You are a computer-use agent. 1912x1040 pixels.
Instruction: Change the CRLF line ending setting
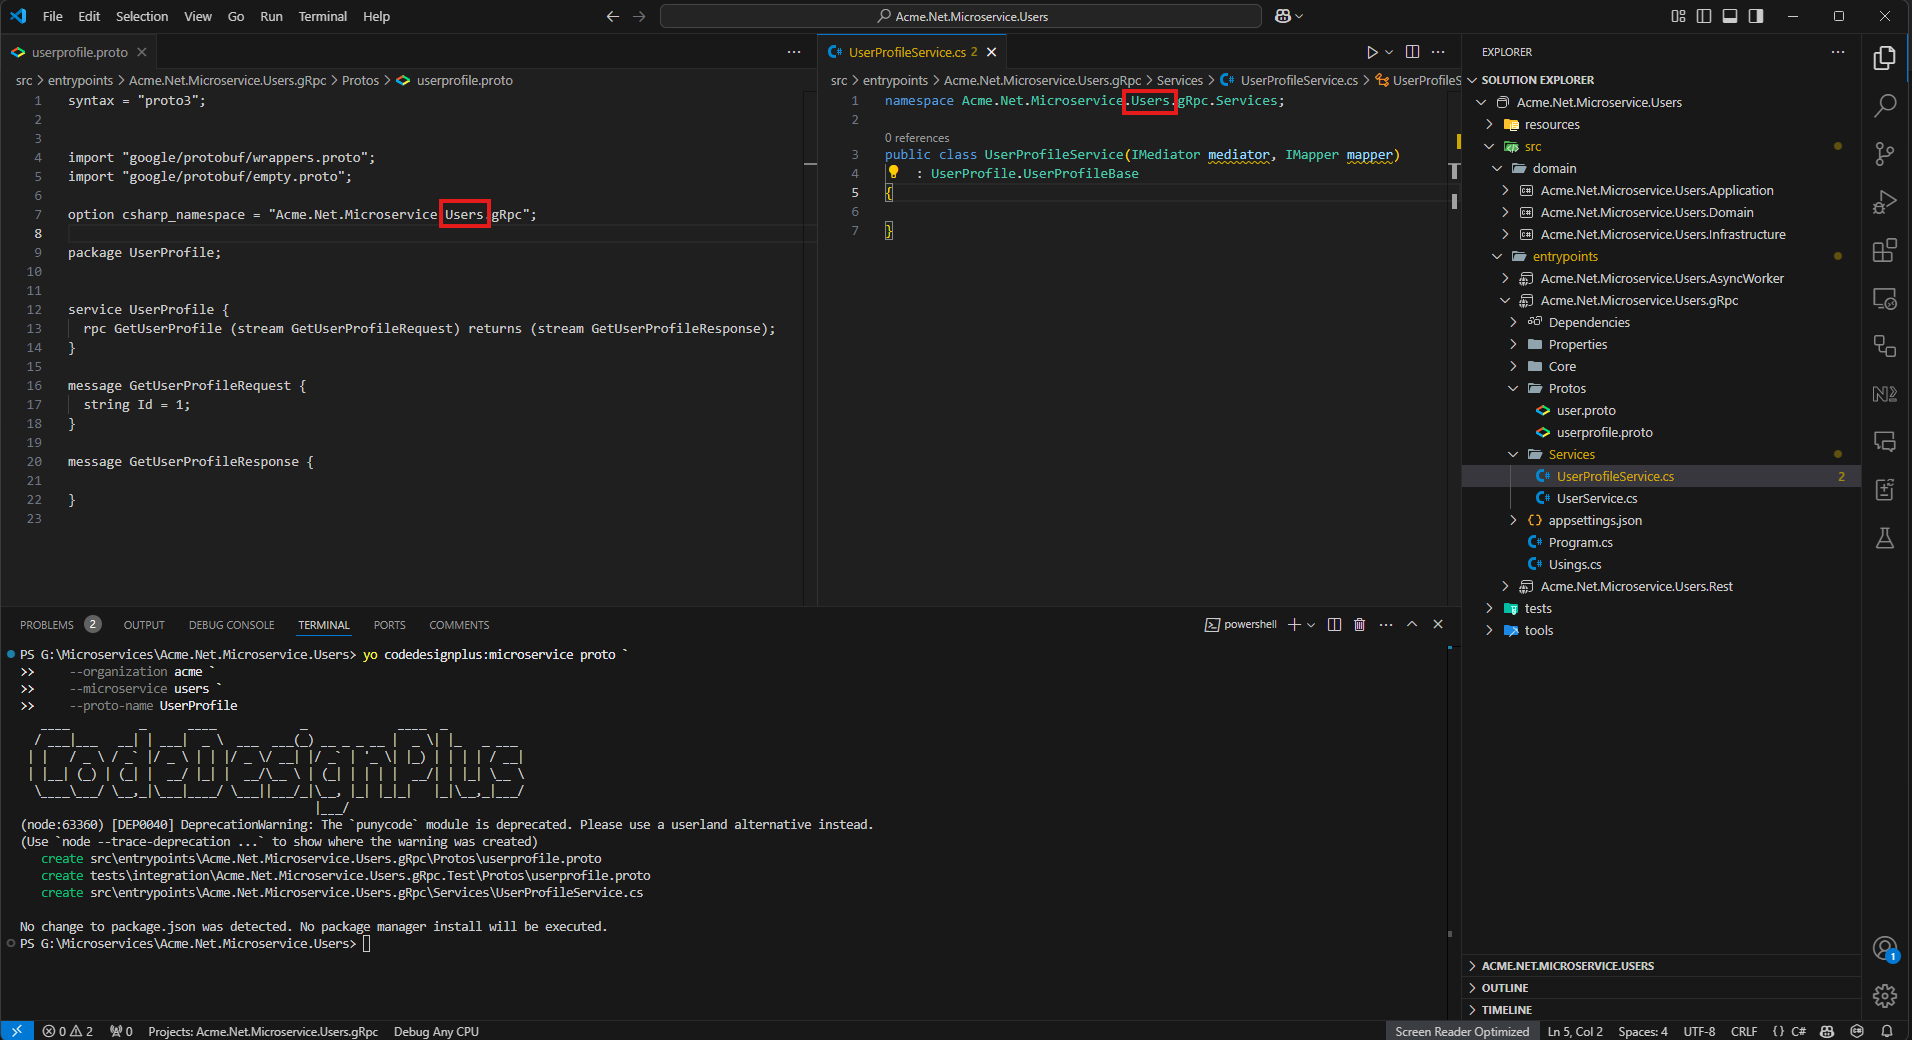(1744, 1031)
